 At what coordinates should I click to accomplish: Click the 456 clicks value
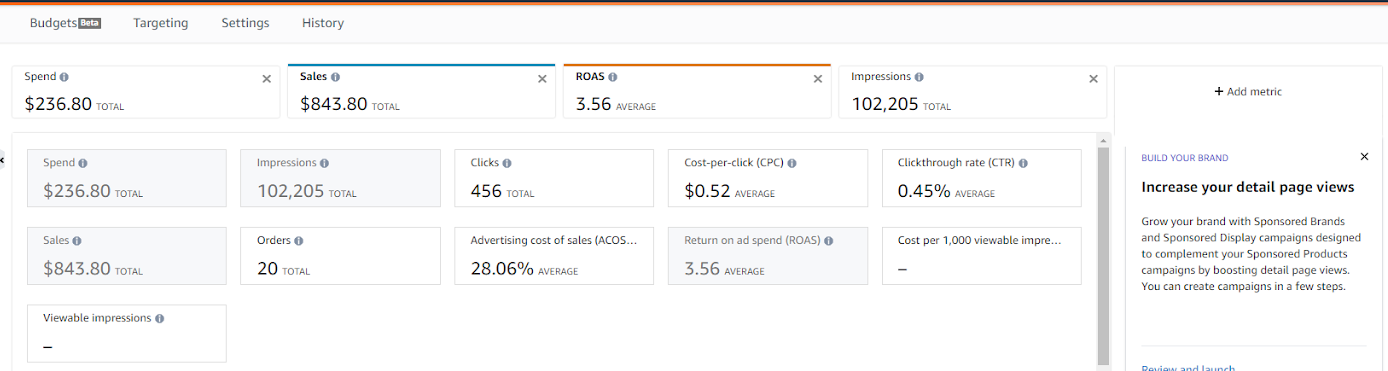coord(486,190)
